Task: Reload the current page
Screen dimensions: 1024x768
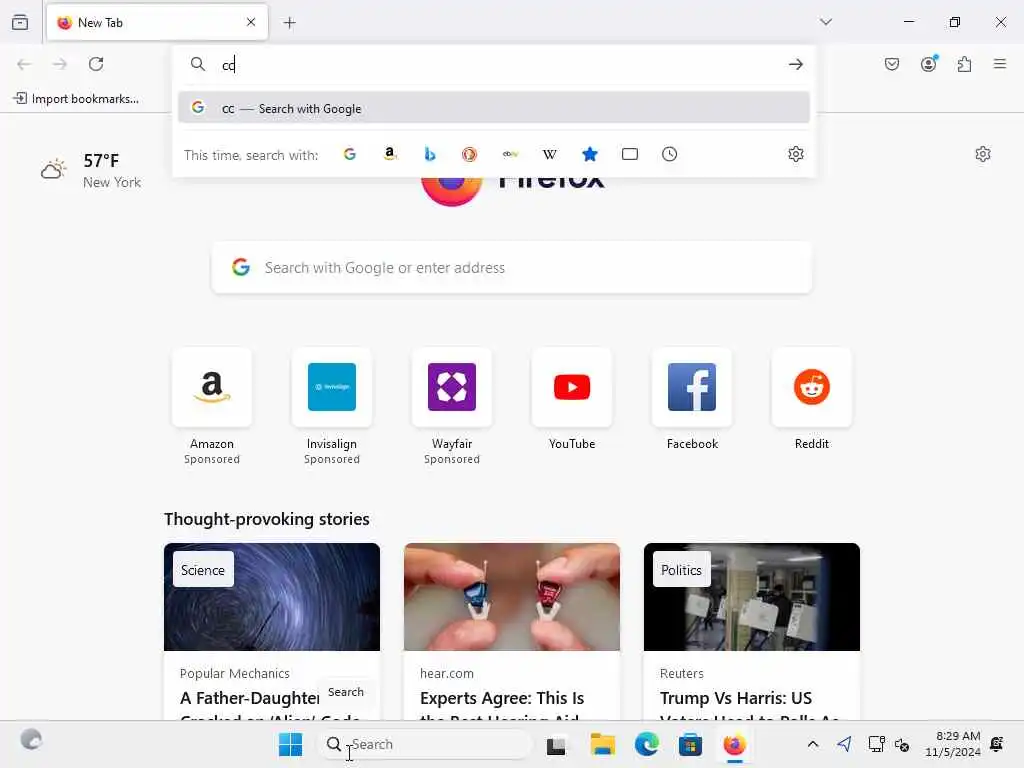Action: (x=96, y=64)
